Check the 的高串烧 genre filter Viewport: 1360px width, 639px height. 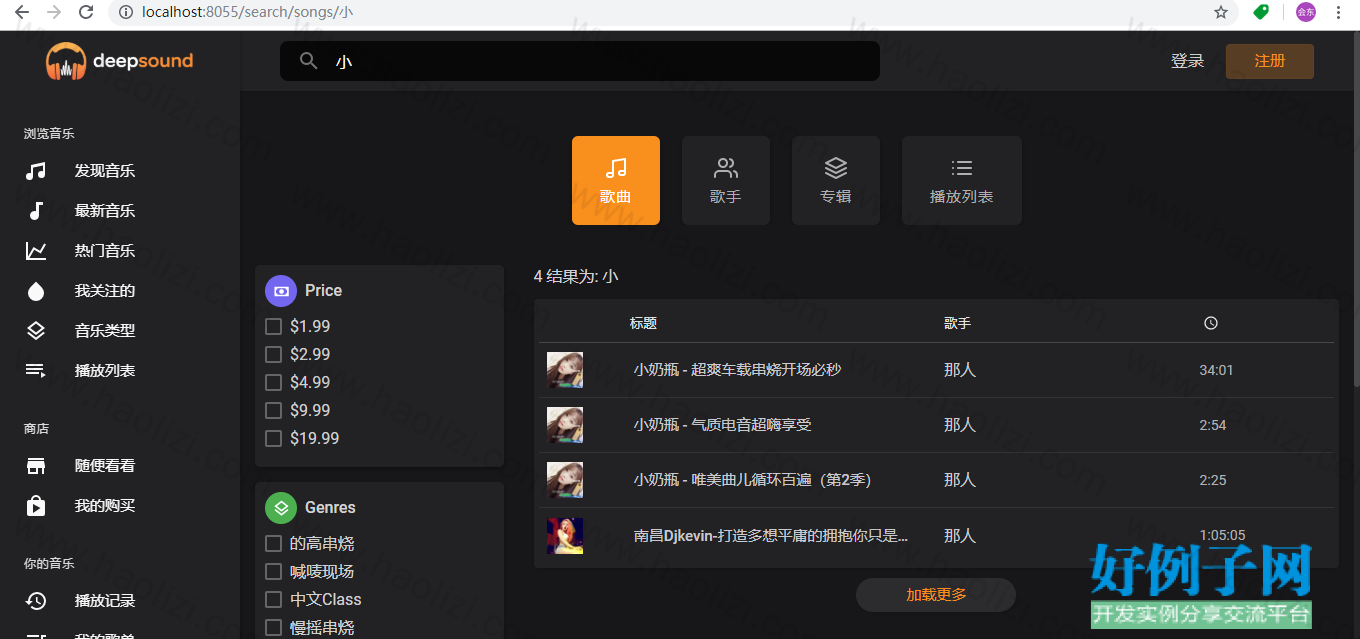pos(273,543)
